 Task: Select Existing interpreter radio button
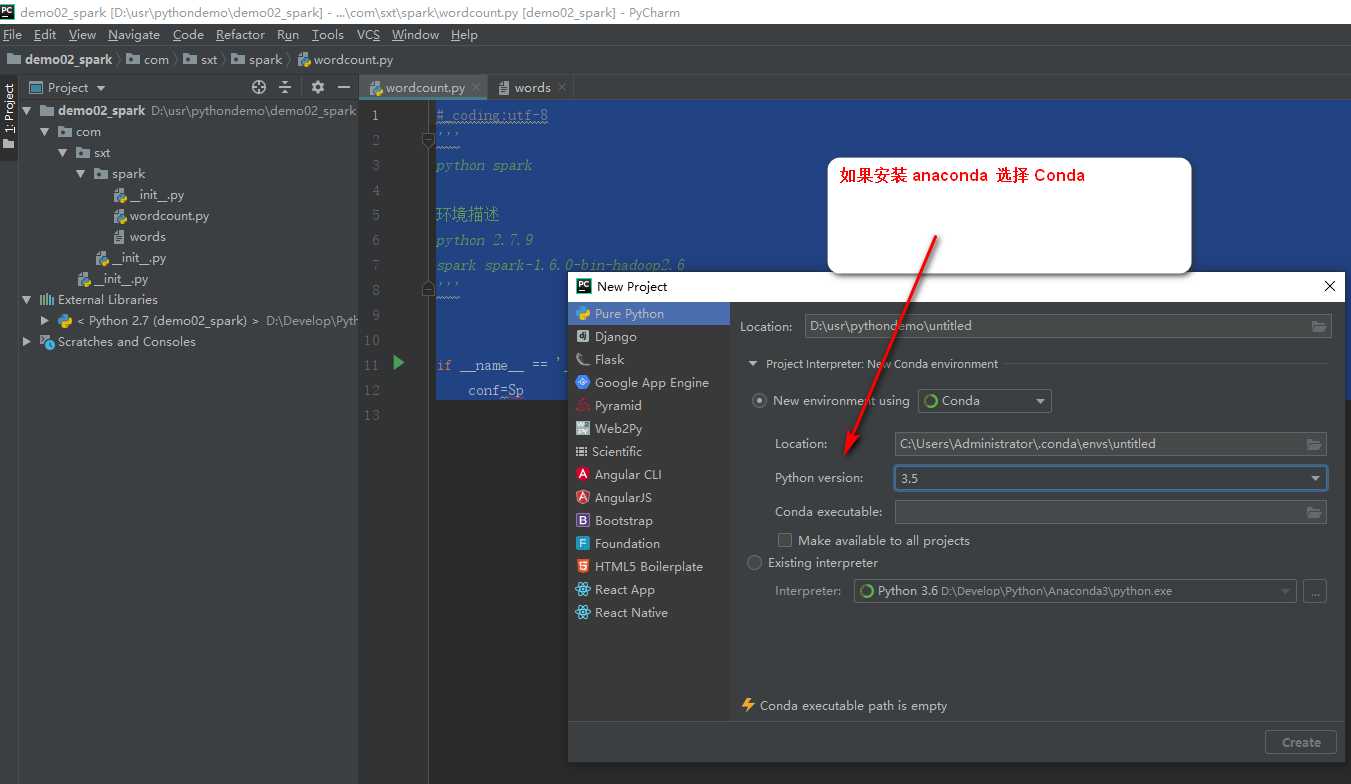point(755,563)
